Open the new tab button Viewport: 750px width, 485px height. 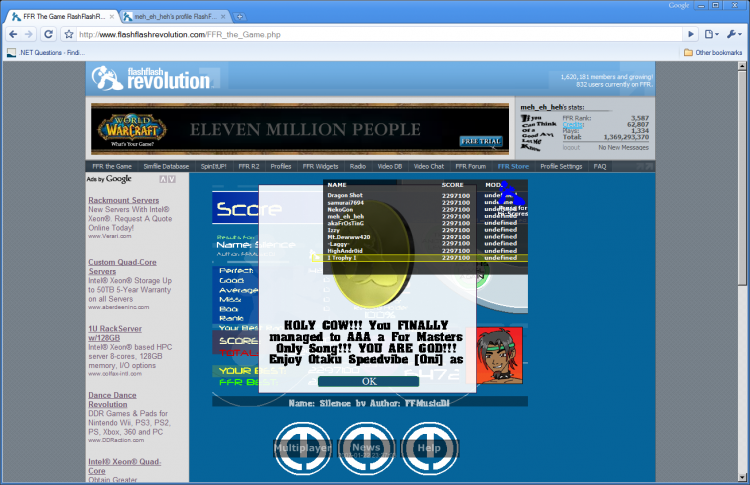point(240,17)
